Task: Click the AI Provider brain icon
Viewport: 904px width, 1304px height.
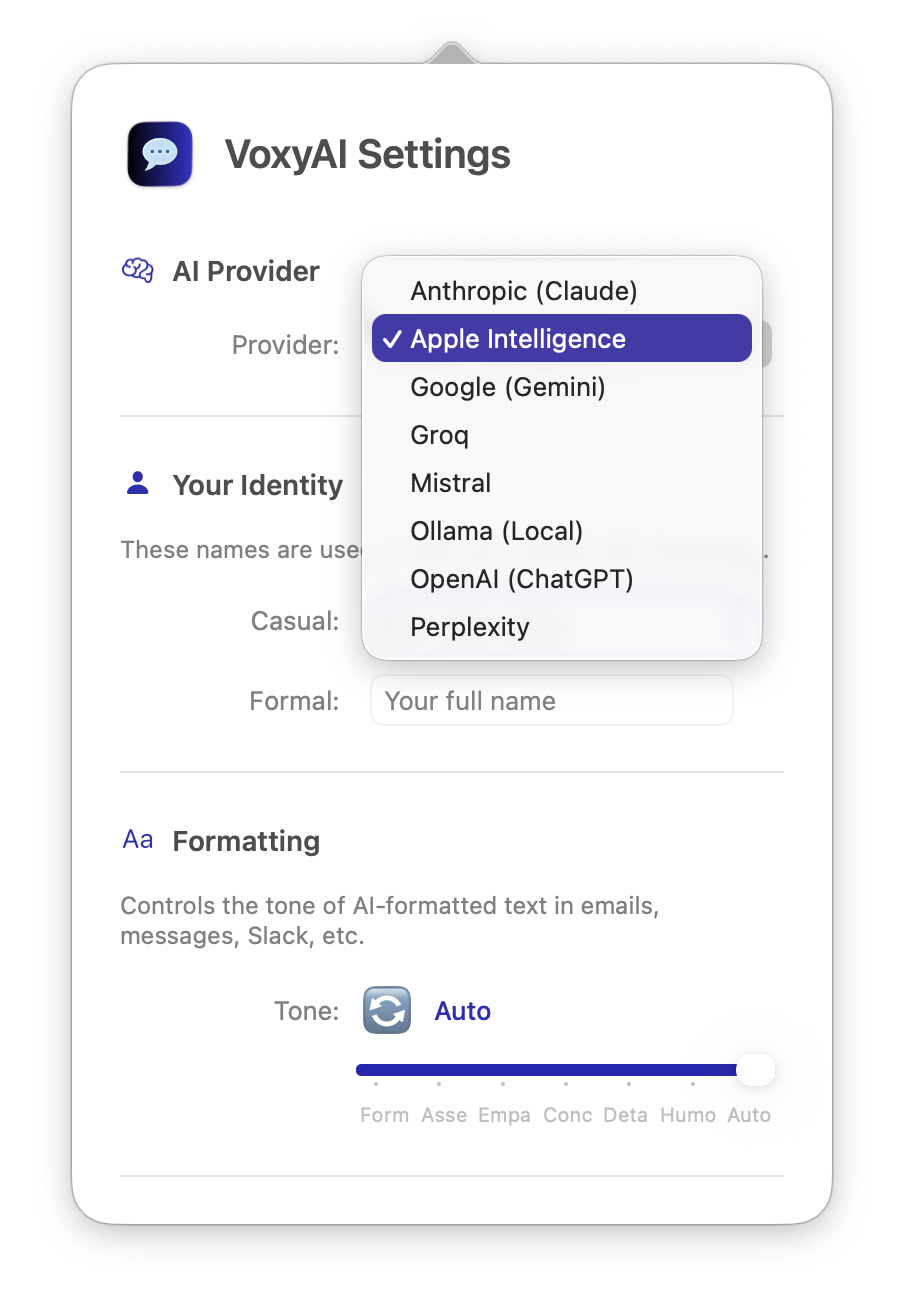Action: click(137, 270)
